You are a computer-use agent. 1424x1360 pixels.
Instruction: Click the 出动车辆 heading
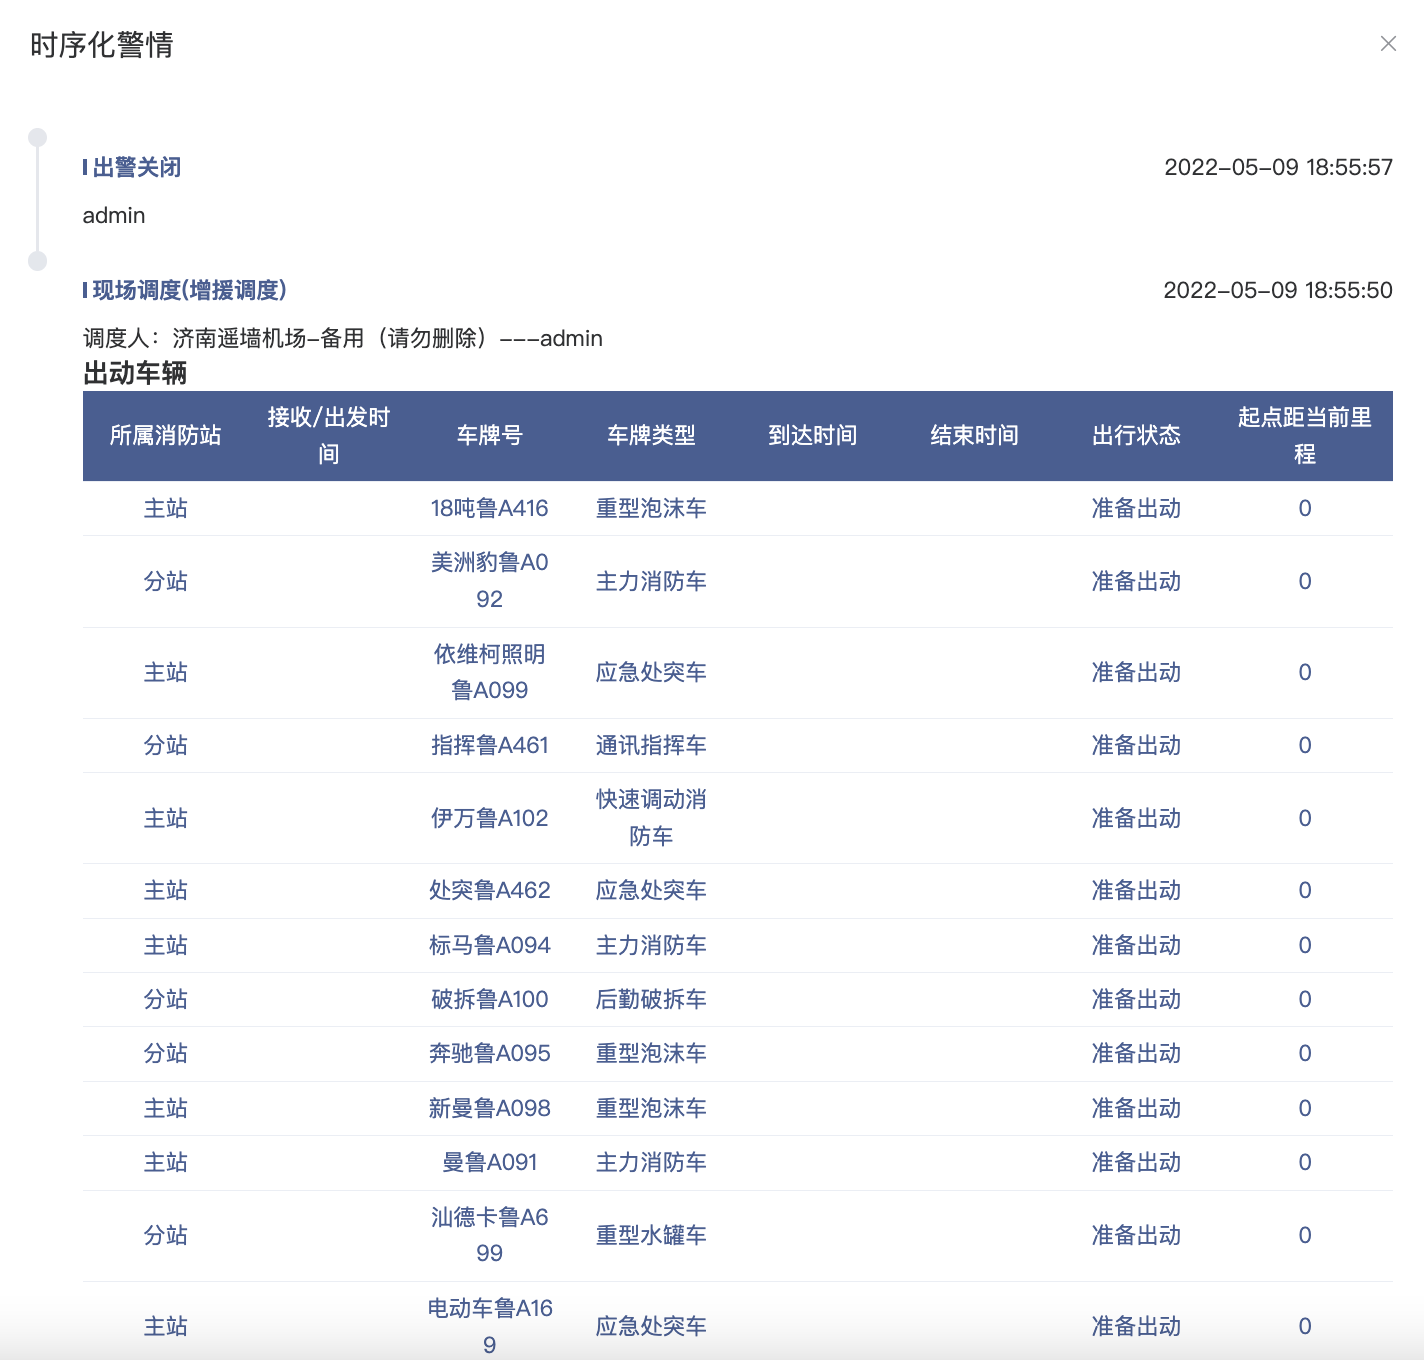pos(135,373)
